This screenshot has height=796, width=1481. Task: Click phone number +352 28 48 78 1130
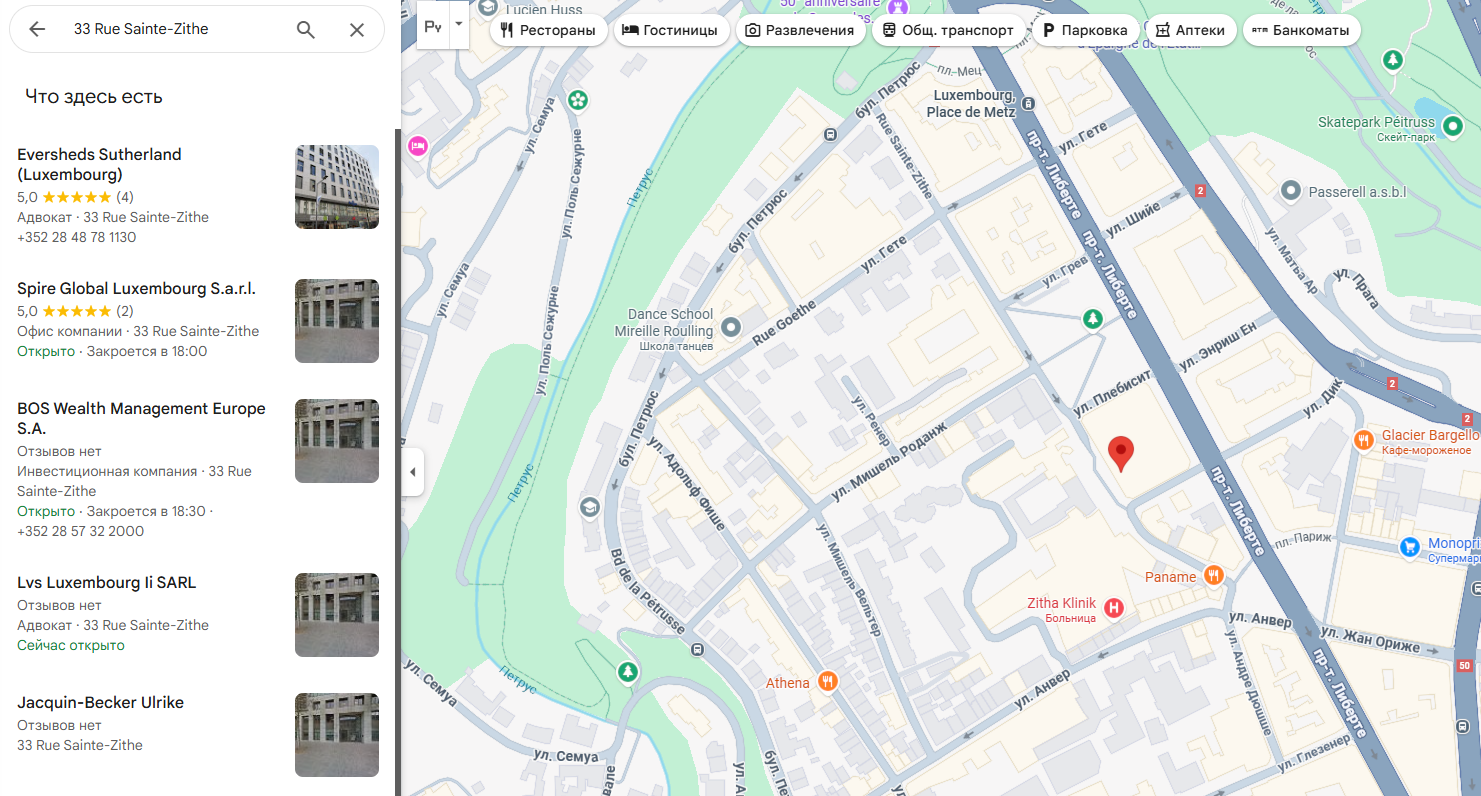(x=77, y=237)
